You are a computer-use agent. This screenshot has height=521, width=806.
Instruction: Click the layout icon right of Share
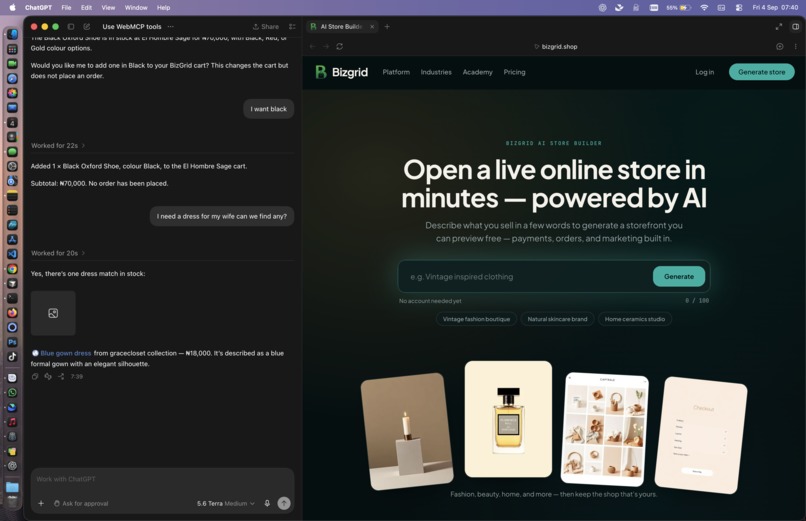pos(292,27)
